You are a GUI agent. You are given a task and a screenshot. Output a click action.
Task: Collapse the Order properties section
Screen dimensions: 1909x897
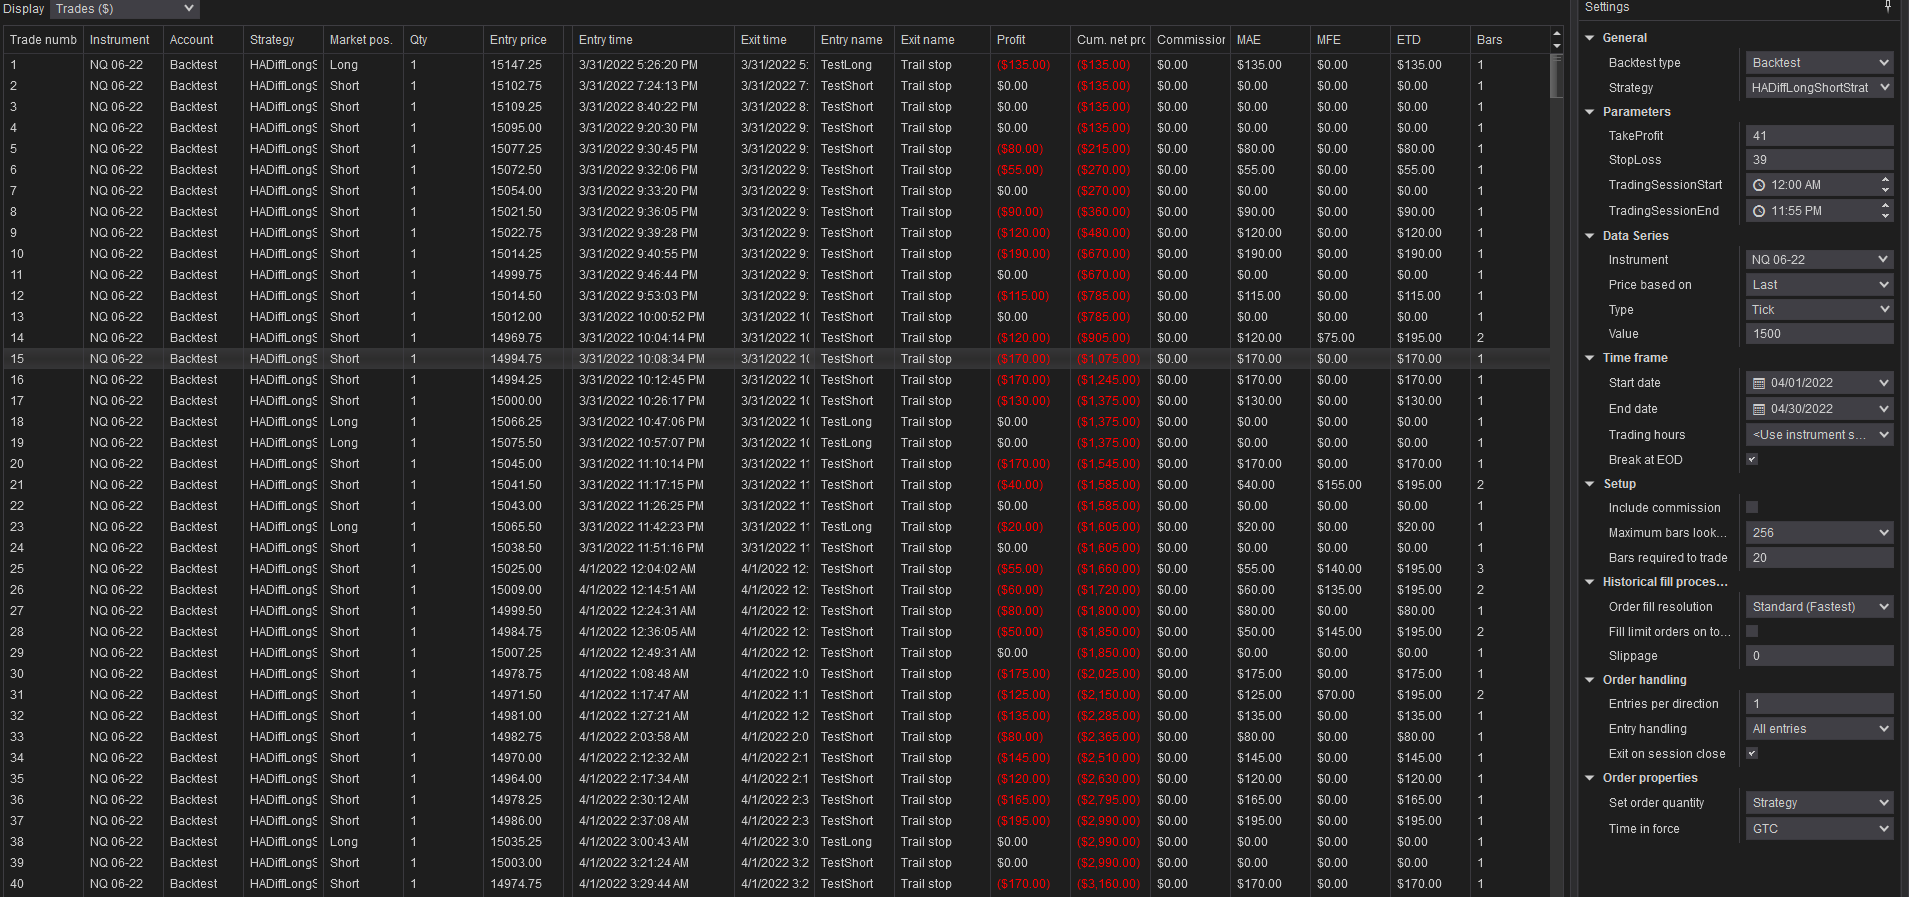(1590, 778)
